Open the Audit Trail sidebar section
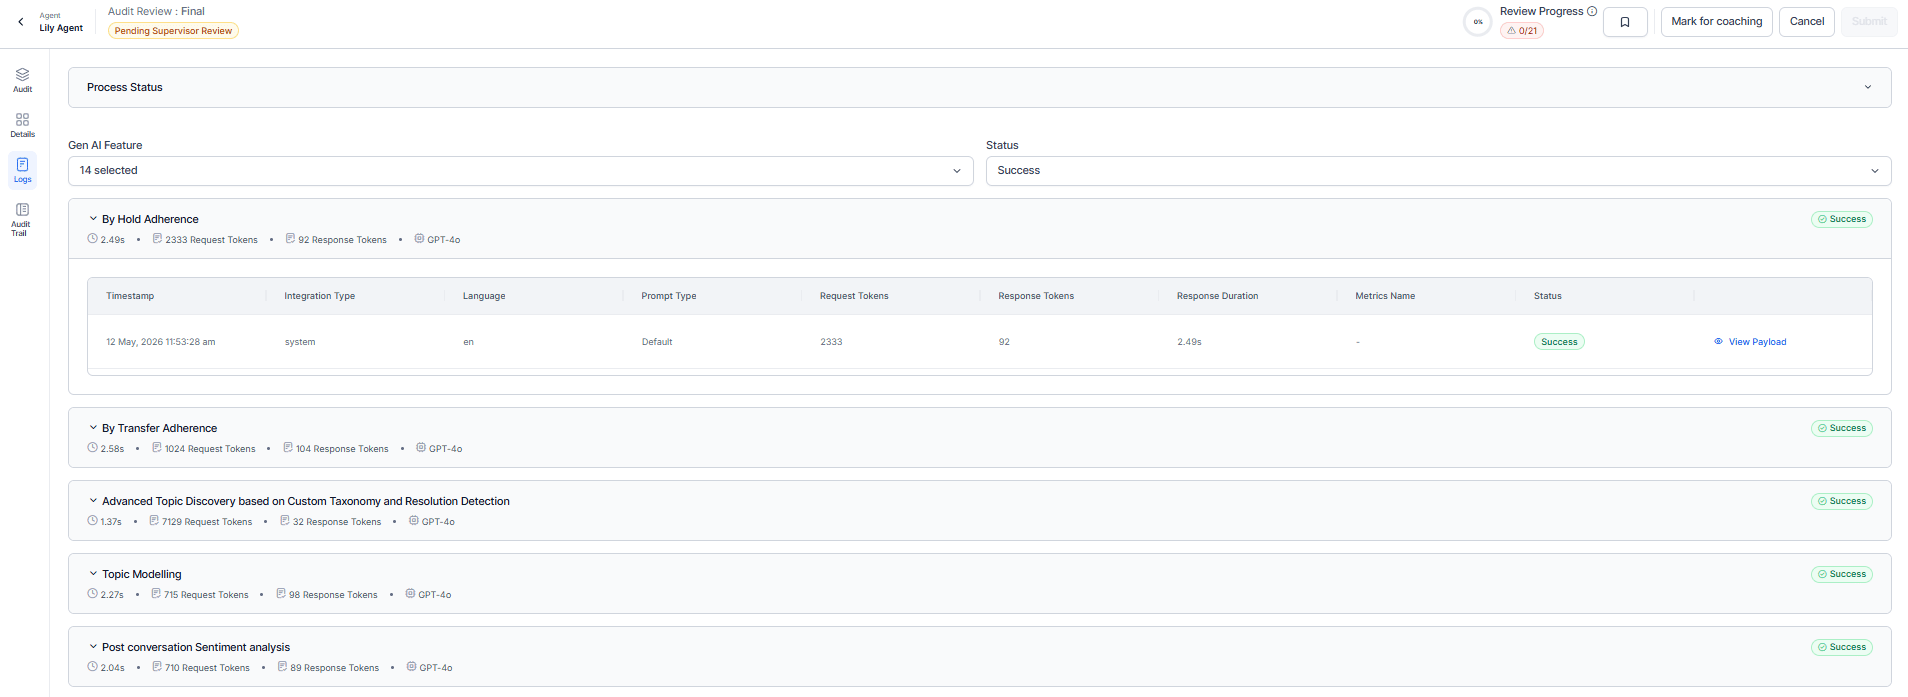1908x697 pixels. (x=22, y=219)
